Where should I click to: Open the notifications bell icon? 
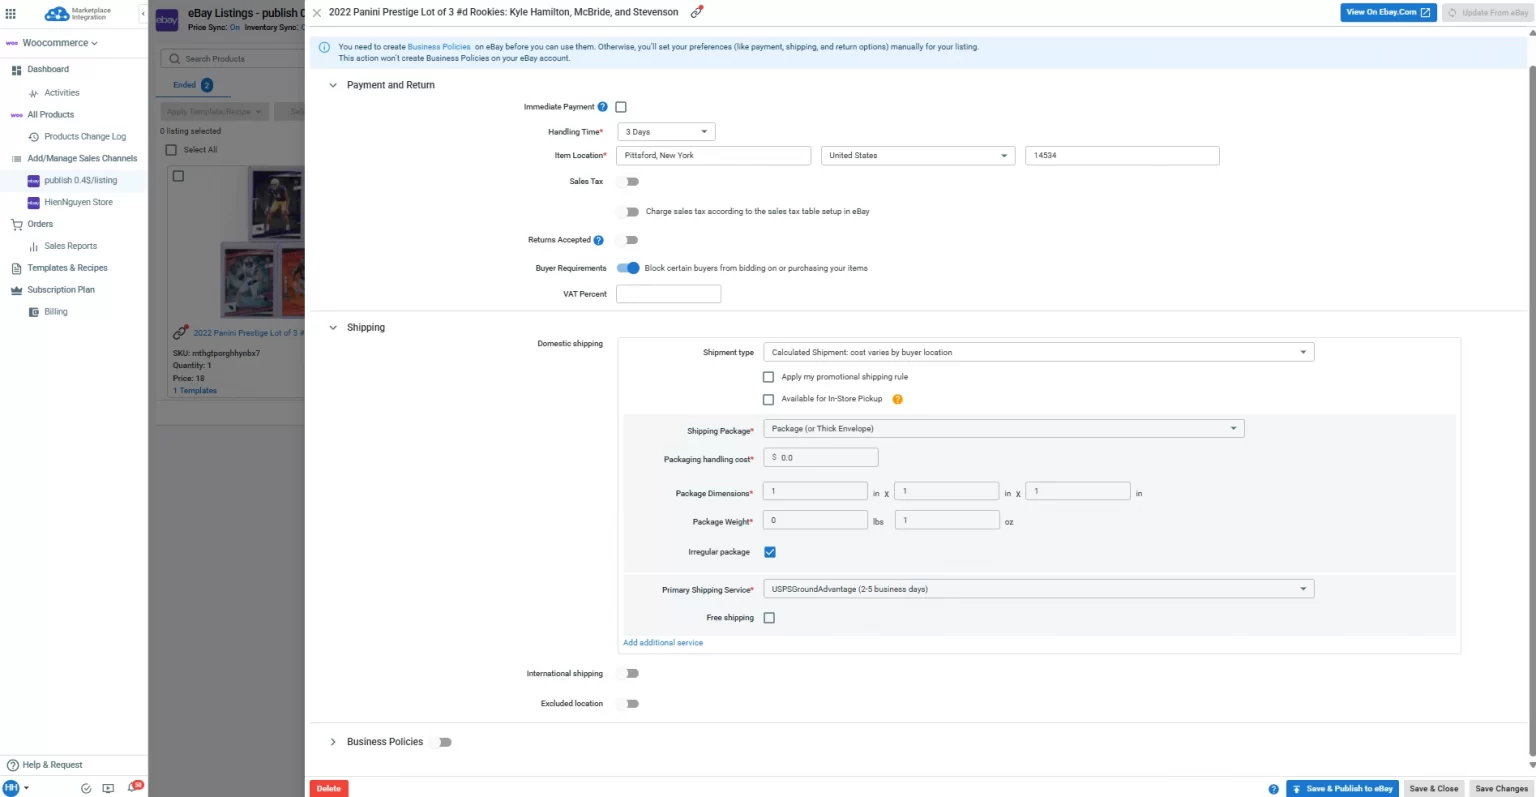click(132, 788)
